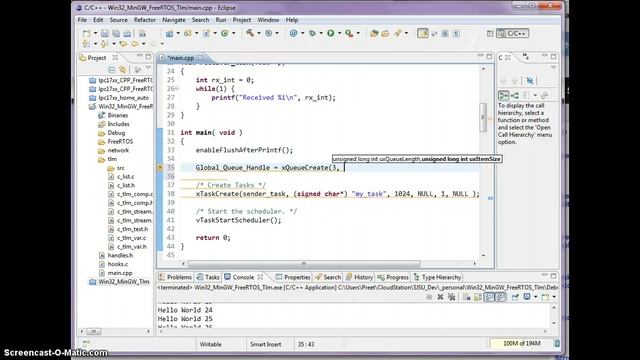This screenshot has width=640, height=360.
Task: Remove All Terminated Launches in Console
Action: [x=451, y=297]
